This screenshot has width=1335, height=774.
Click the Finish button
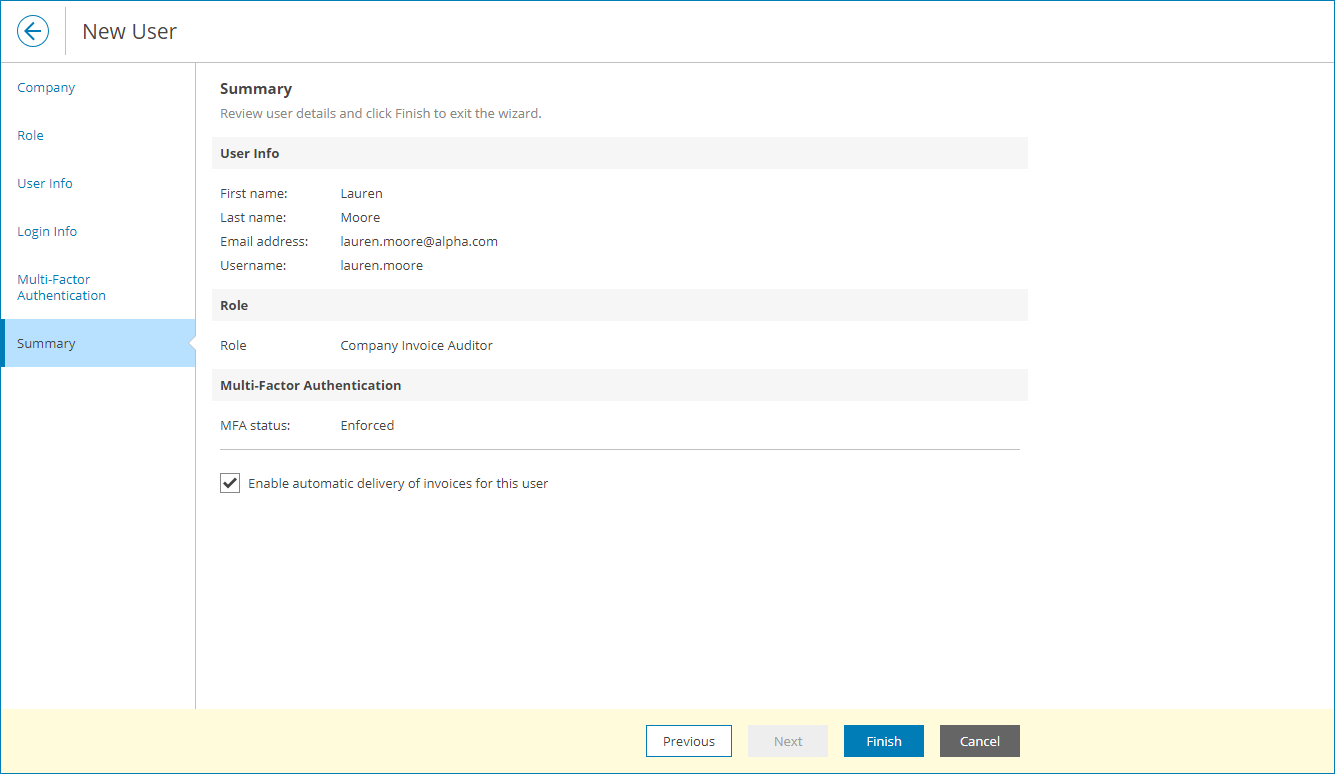[883, 741]
